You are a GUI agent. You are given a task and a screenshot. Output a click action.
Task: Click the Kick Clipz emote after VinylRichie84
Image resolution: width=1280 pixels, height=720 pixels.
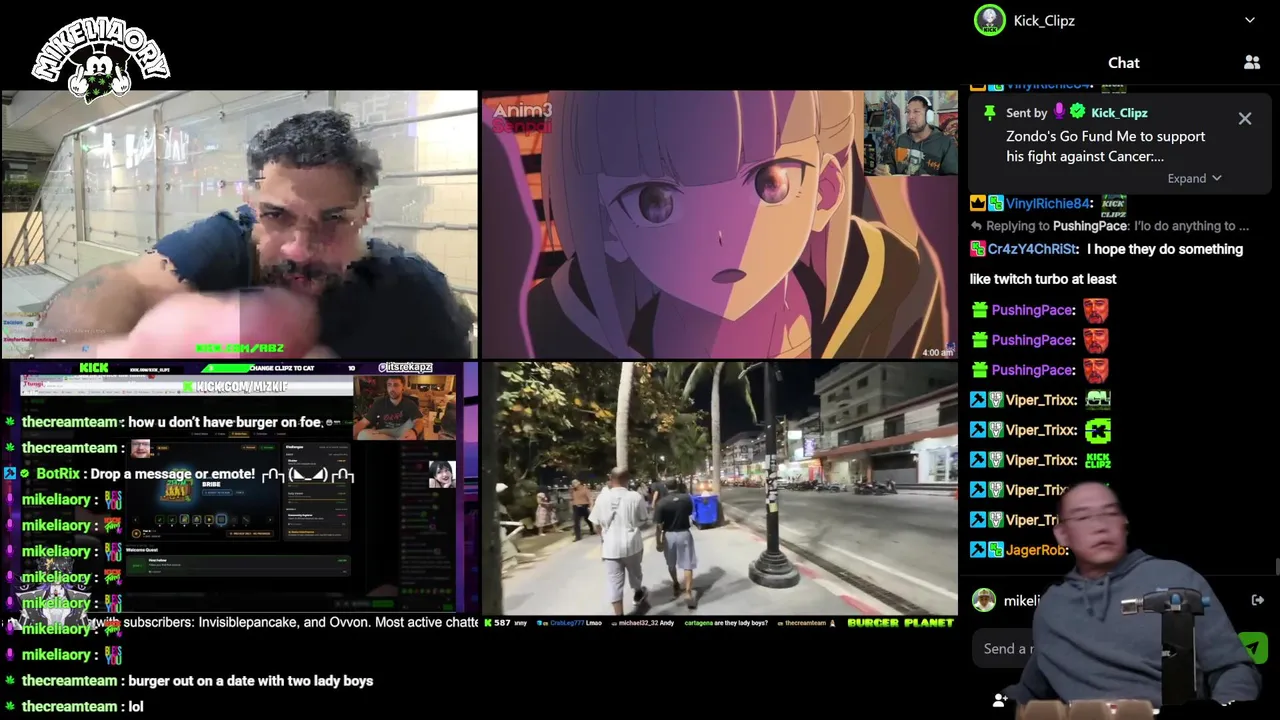(x=1113, y=205)
